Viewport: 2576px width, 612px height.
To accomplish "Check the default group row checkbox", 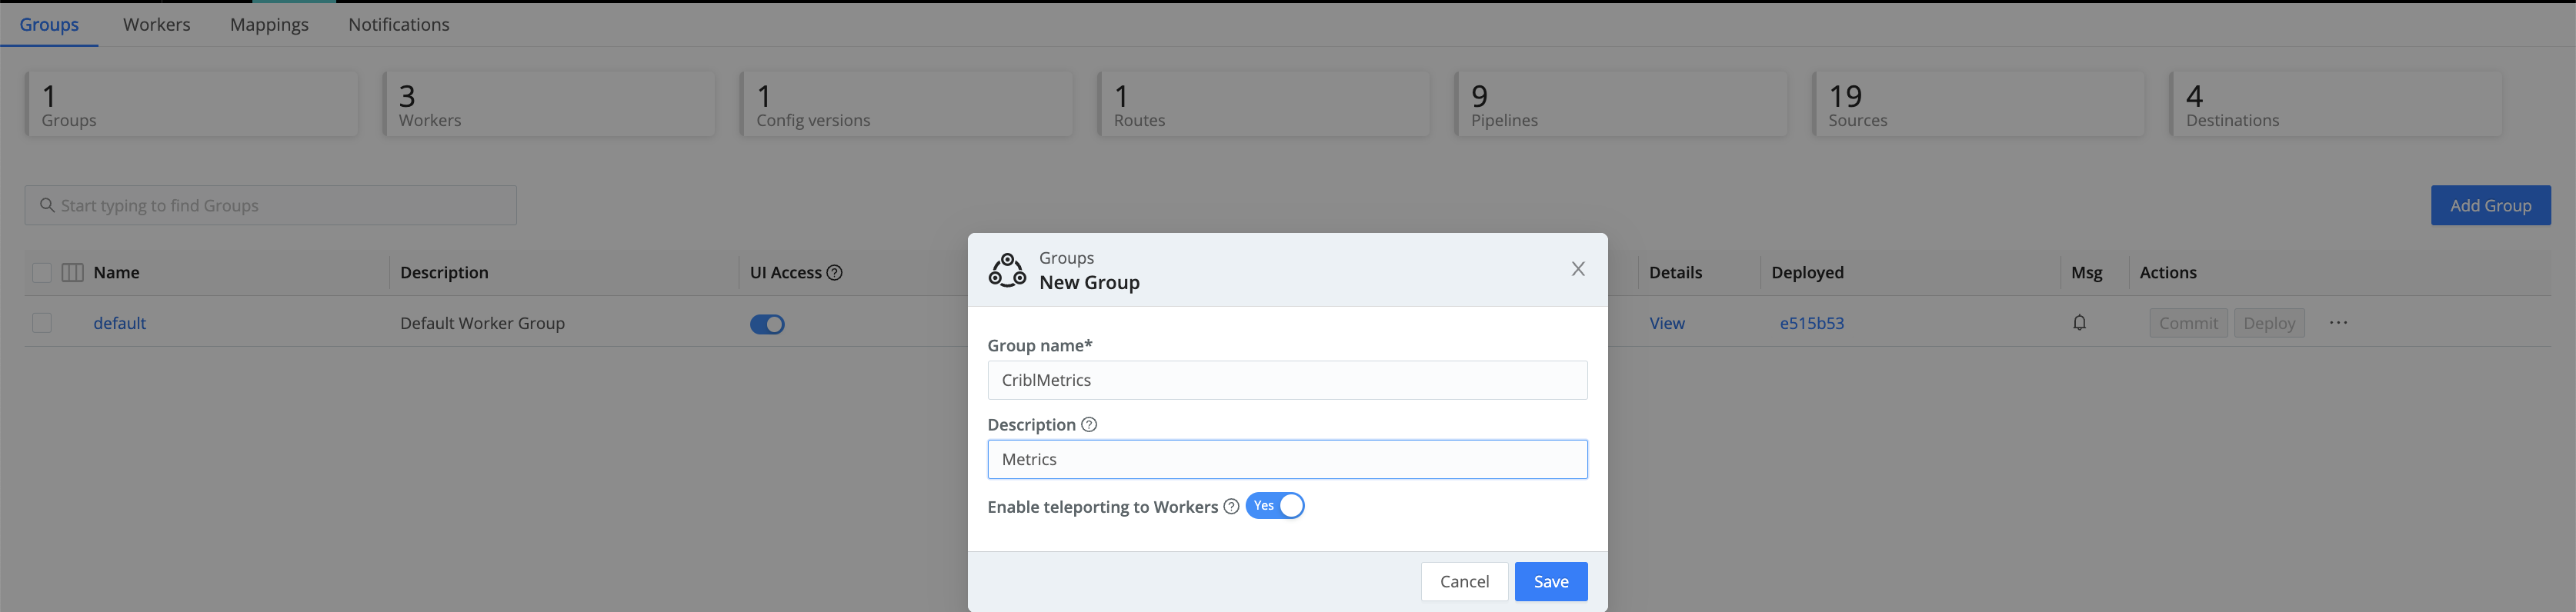I will (x=42, y=323).
